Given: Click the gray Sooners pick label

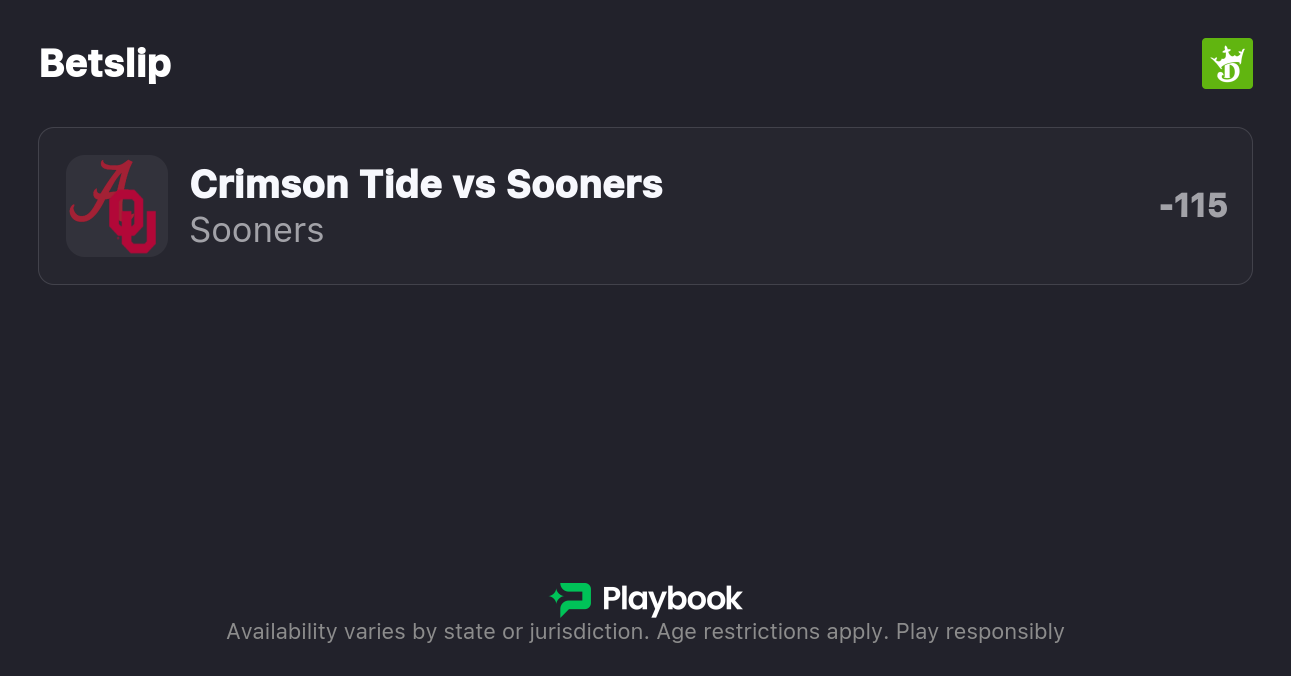Looking at the screenshot, I should click(x=256, y=230).
